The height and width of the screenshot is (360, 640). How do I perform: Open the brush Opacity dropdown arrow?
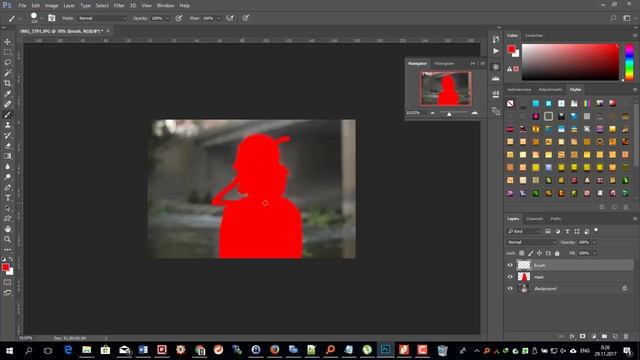pos(167,18)
